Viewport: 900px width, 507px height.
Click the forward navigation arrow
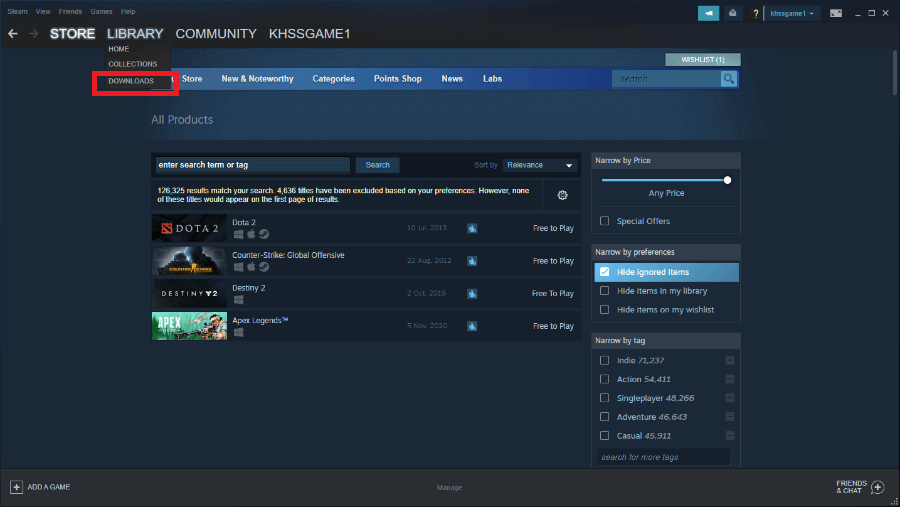[34, 34]
